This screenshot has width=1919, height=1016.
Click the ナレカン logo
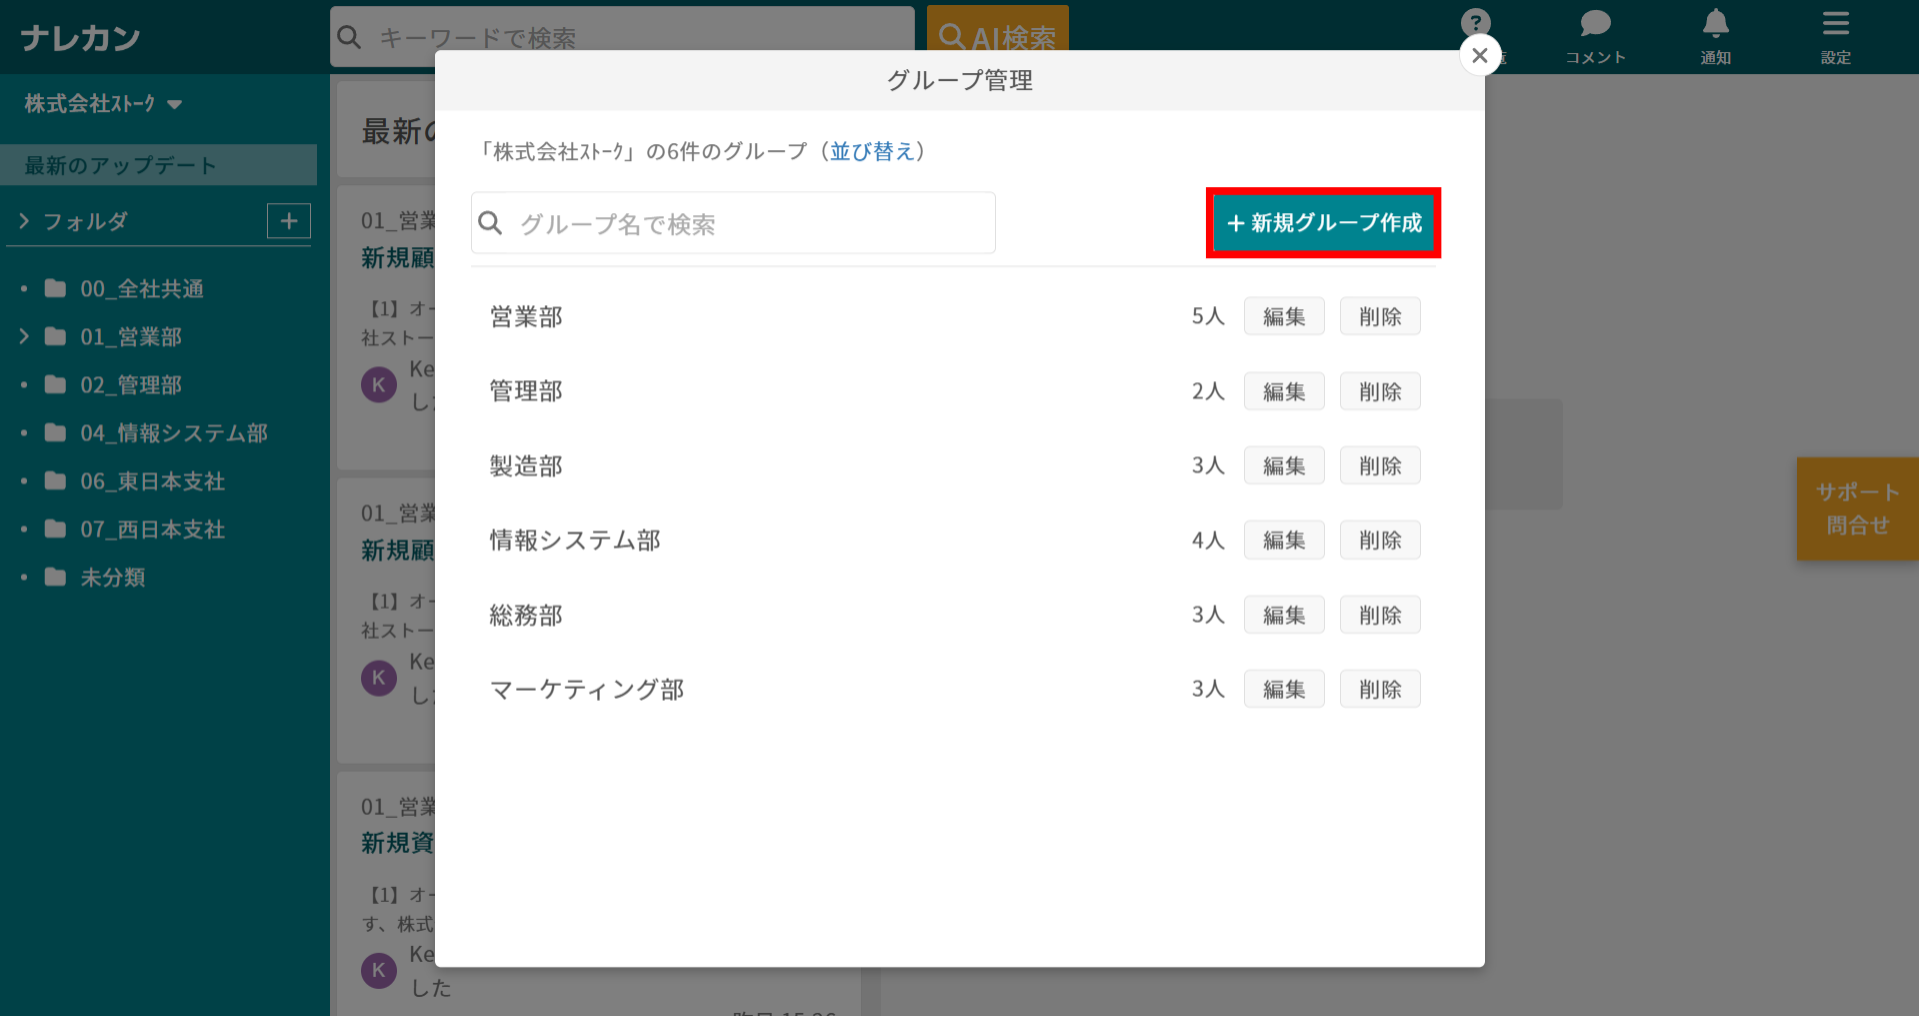pos(80,38)
